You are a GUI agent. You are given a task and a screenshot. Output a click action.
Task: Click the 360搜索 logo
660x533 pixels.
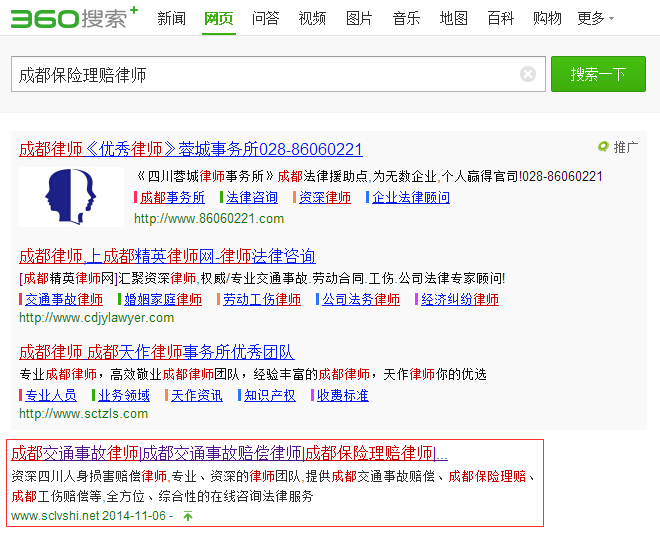70,18
